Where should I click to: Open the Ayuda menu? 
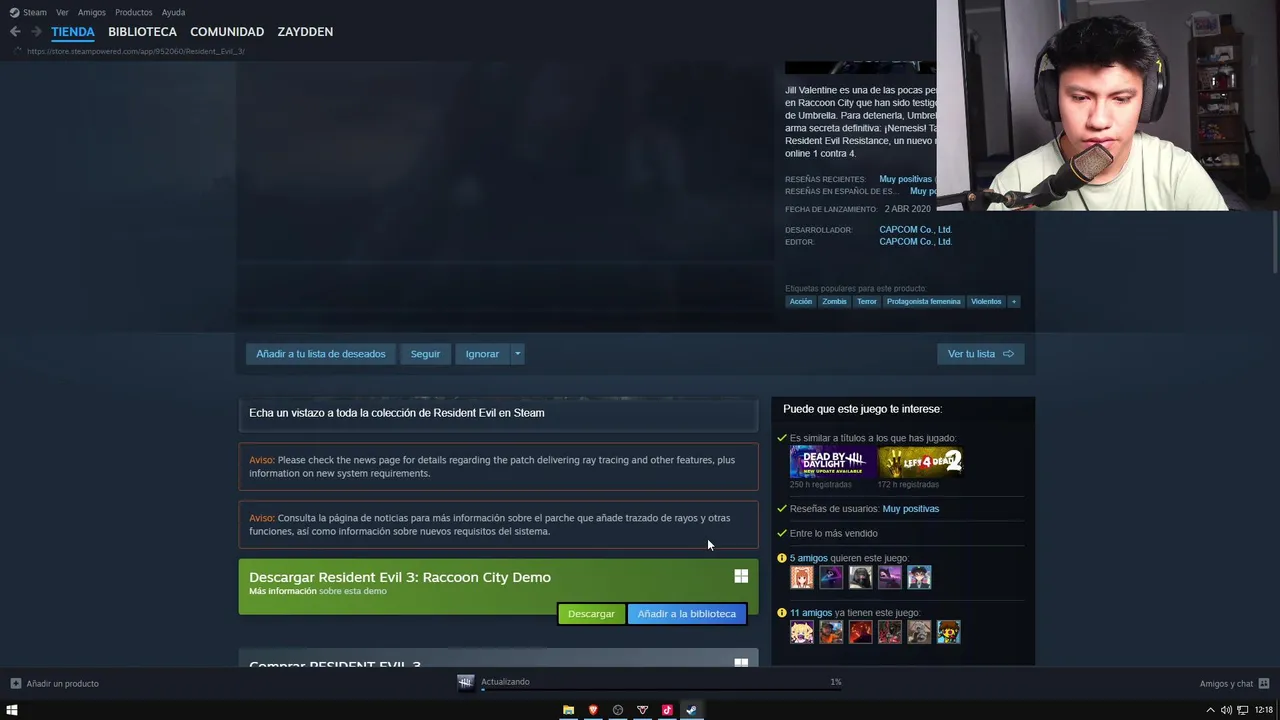click(x=173, y=12)
